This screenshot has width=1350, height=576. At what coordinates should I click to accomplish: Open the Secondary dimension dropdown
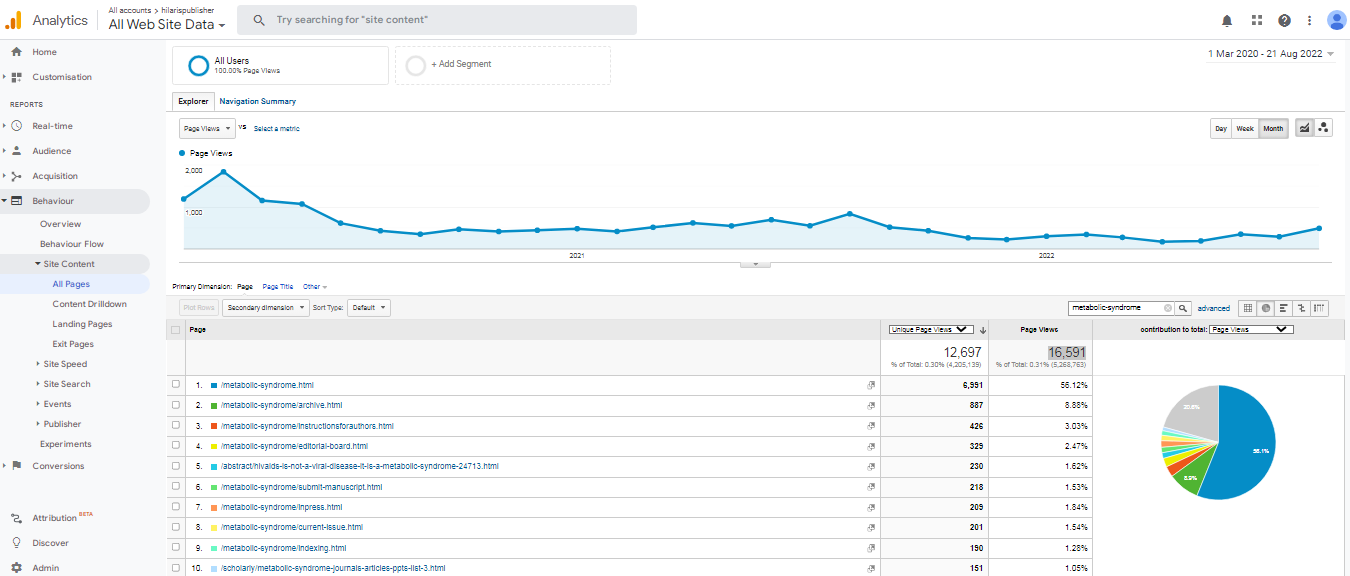click(265, 308)
